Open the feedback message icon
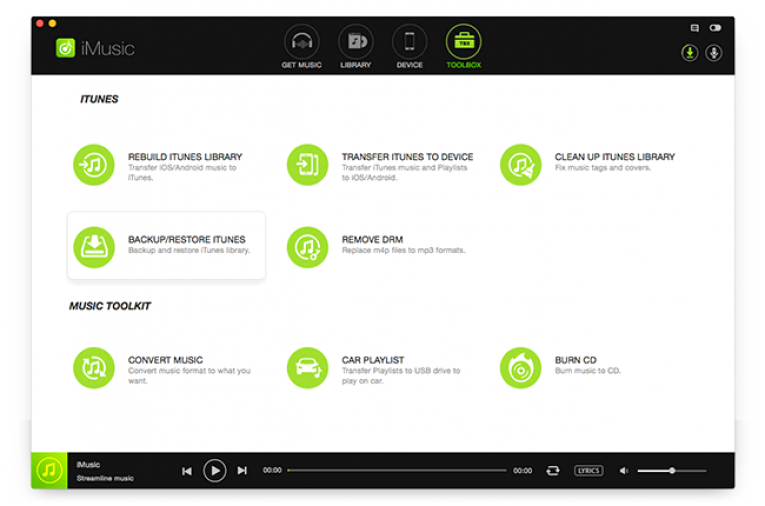This screenshot has width=765, height=506. click(x=695, y=28)
